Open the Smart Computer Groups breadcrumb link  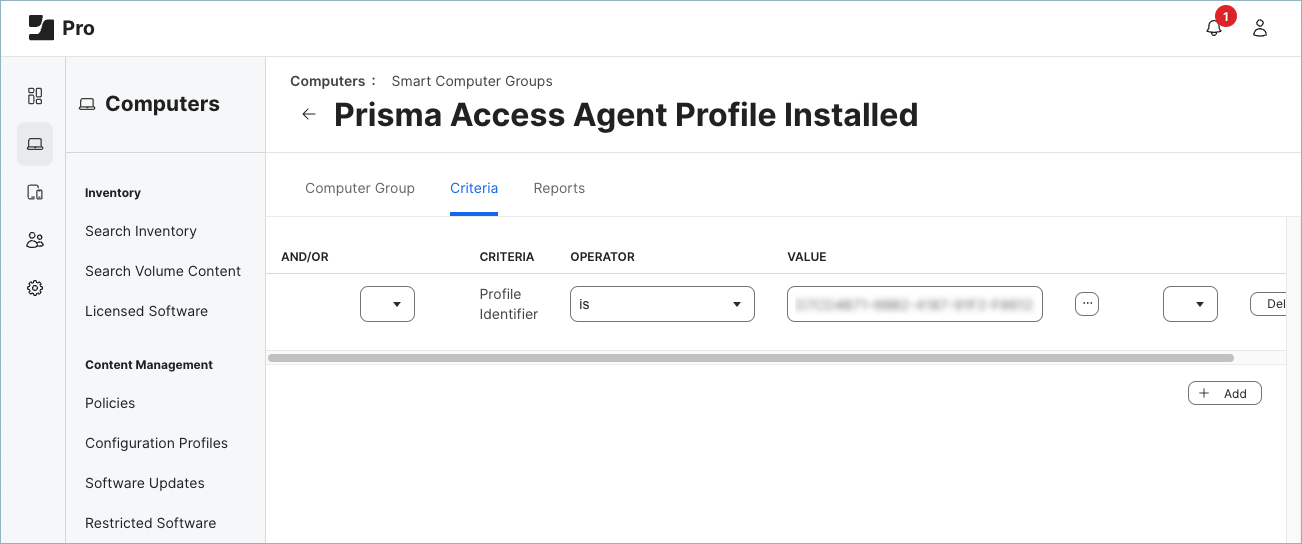point(472,81)
